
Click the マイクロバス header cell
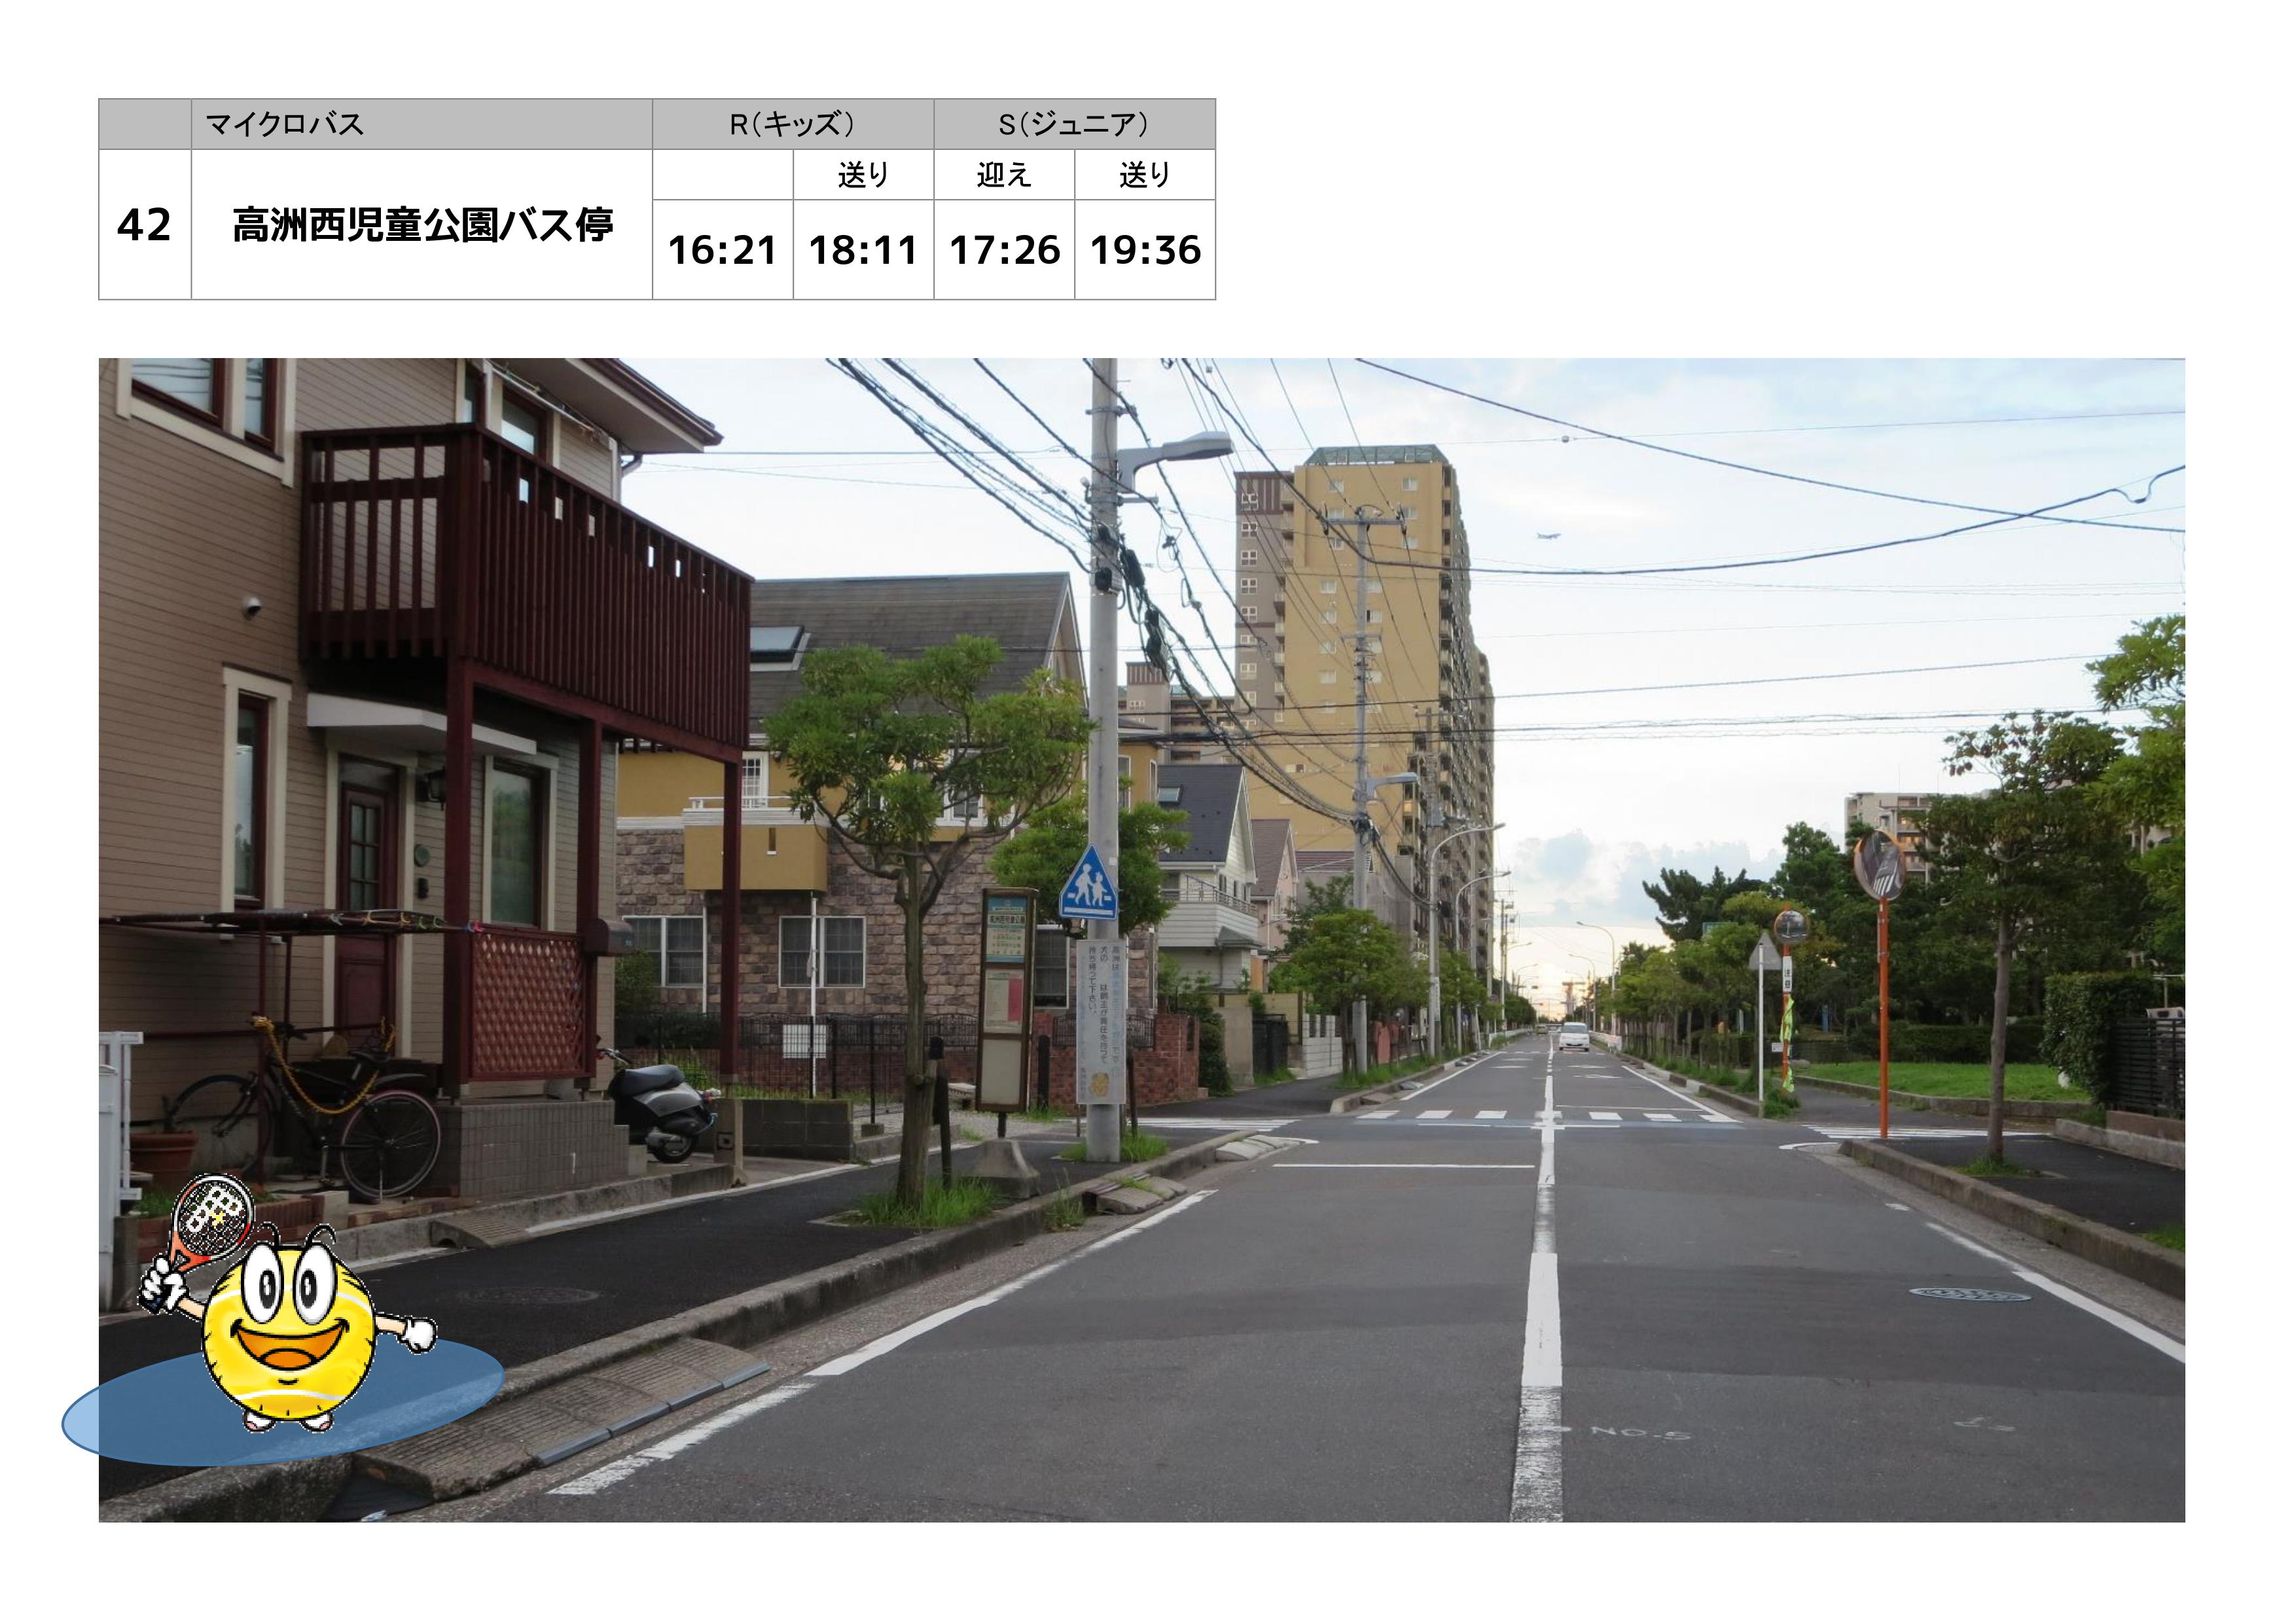tap(422, 125)
